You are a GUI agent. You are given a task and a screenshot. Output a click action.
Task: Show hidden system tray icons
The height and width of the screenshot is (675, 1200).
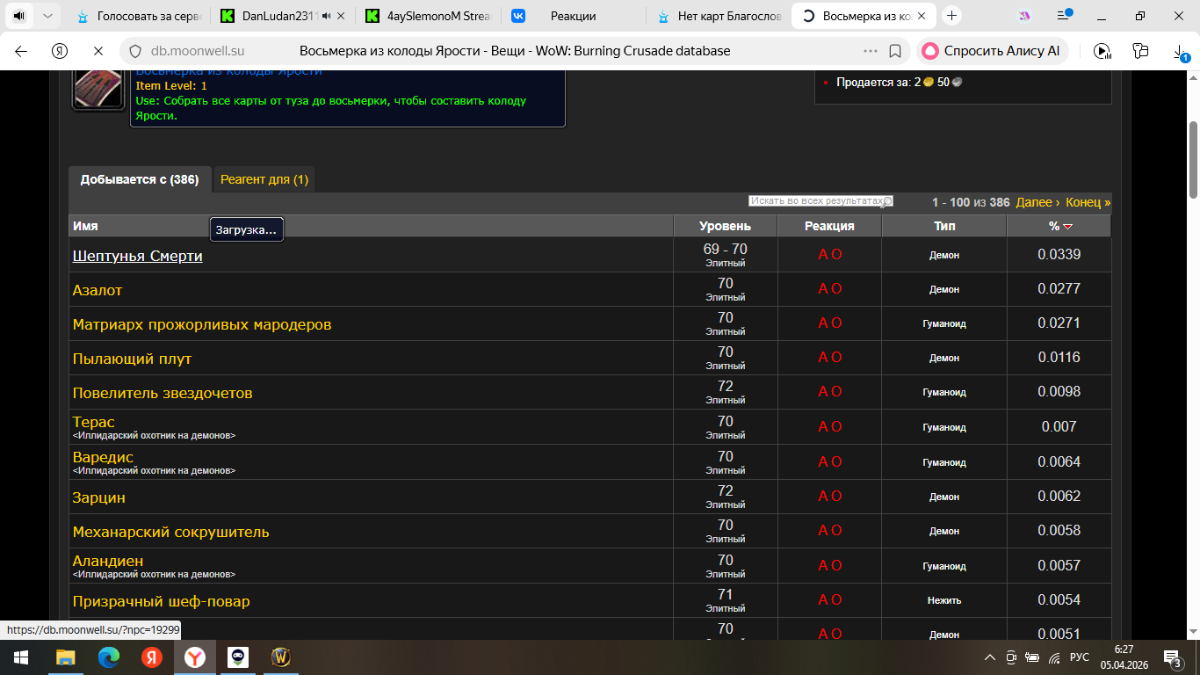coord(990,657)
